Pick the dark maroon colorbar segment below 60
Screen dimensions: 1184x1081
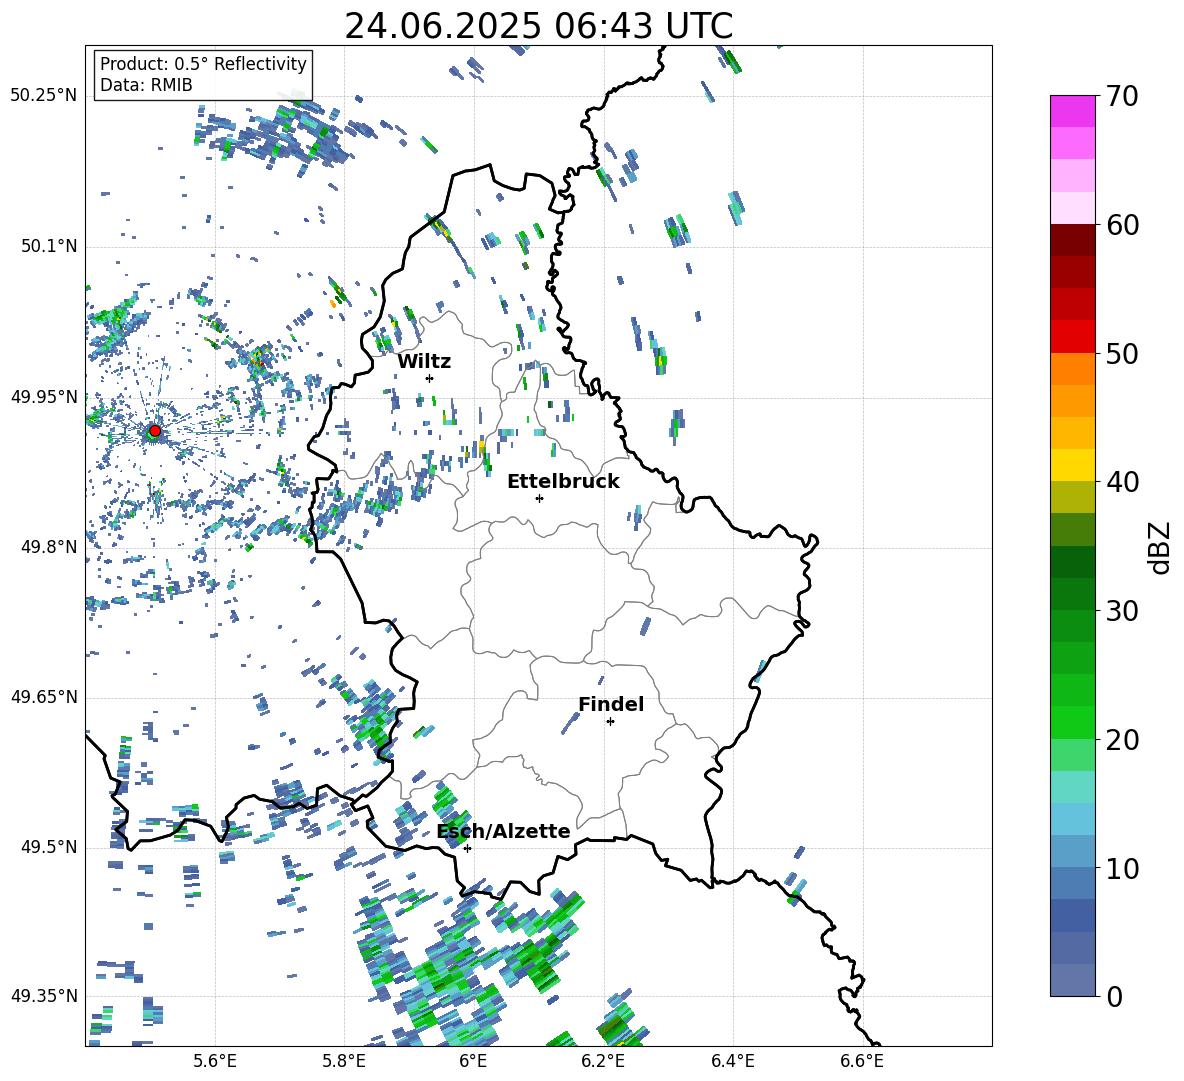(x=1072, y=240)
